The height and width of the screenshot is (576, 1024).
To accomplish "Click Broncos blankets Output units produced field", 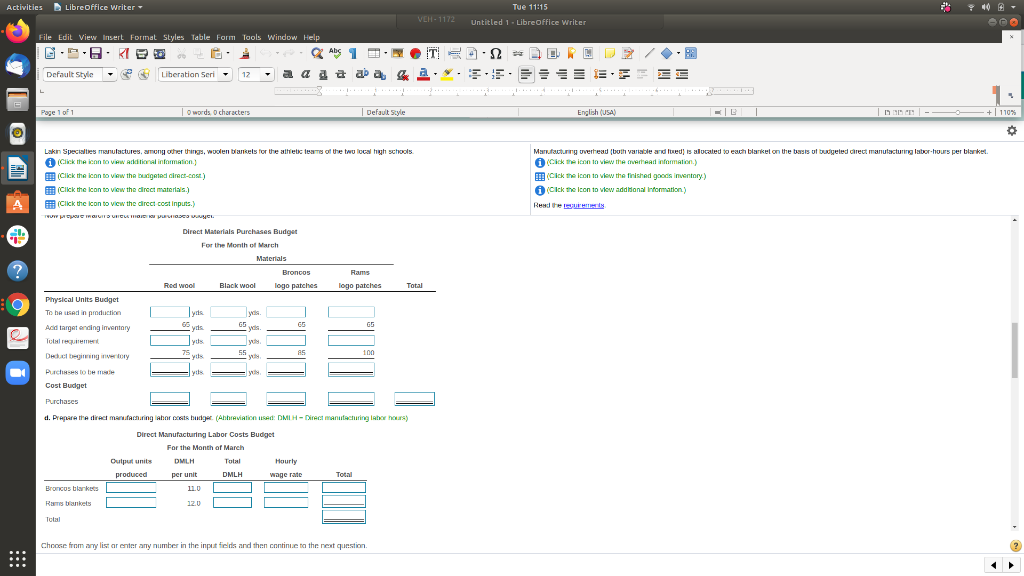I will point(131,488).
